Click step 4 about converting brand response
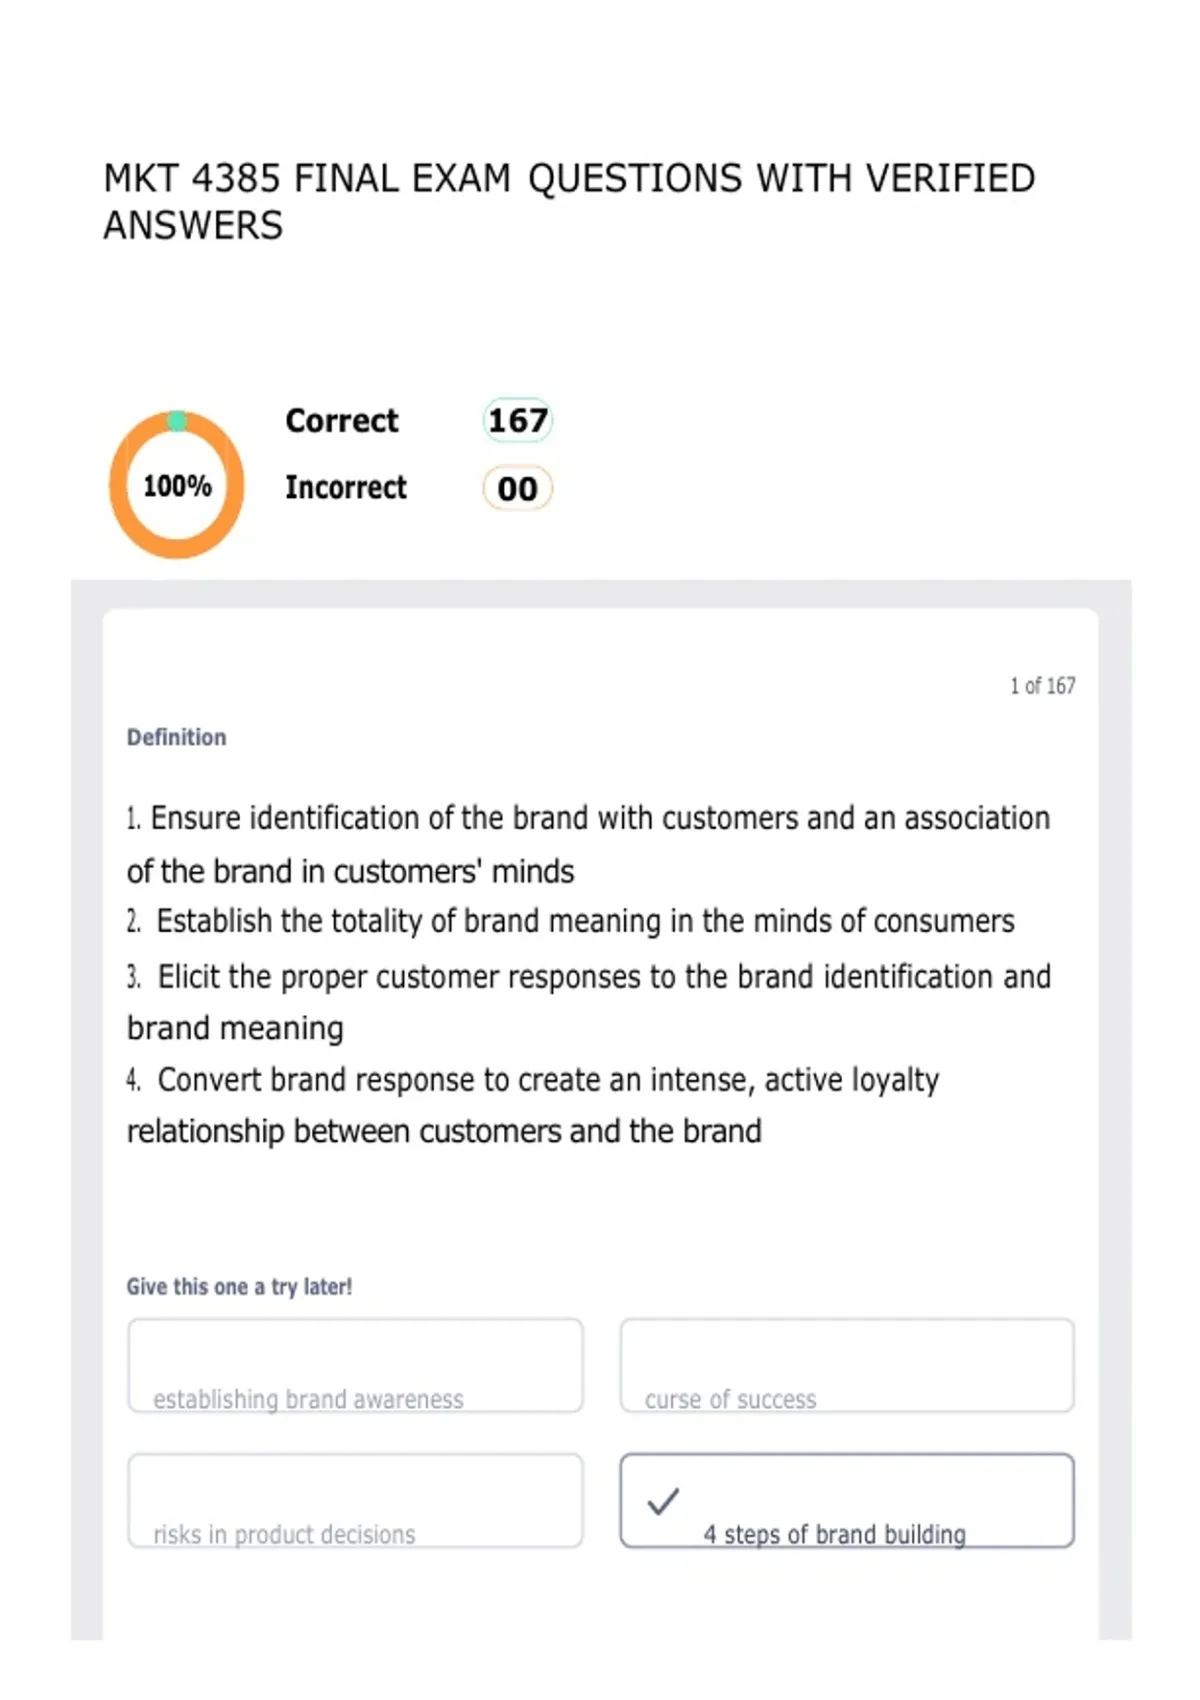This screenshot has height=1700, width=1200. coord(533,1105)
